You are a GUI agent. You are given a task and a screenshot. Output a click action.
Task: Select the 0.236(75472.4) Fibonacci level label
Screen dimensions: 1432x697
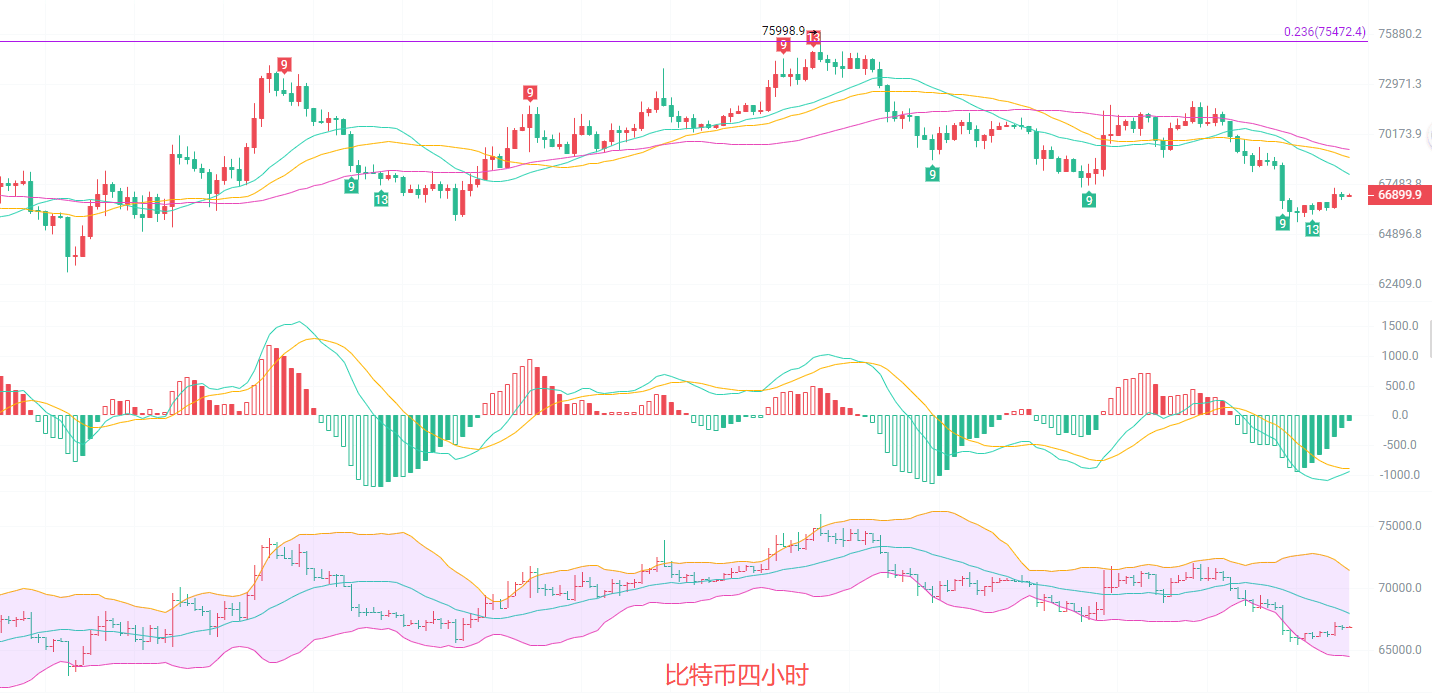coord(1324,32)
